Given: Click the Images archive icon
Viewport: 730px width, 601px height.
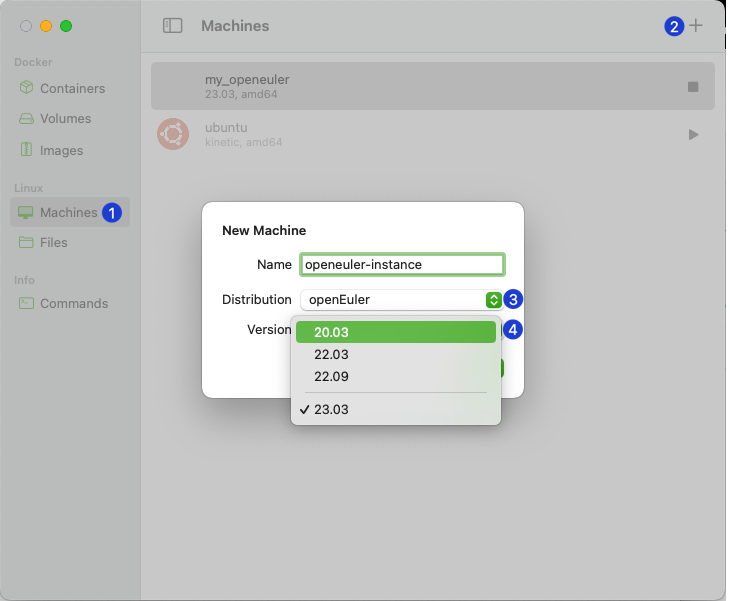Looking at the screenshot, I should tap(26, 149).
